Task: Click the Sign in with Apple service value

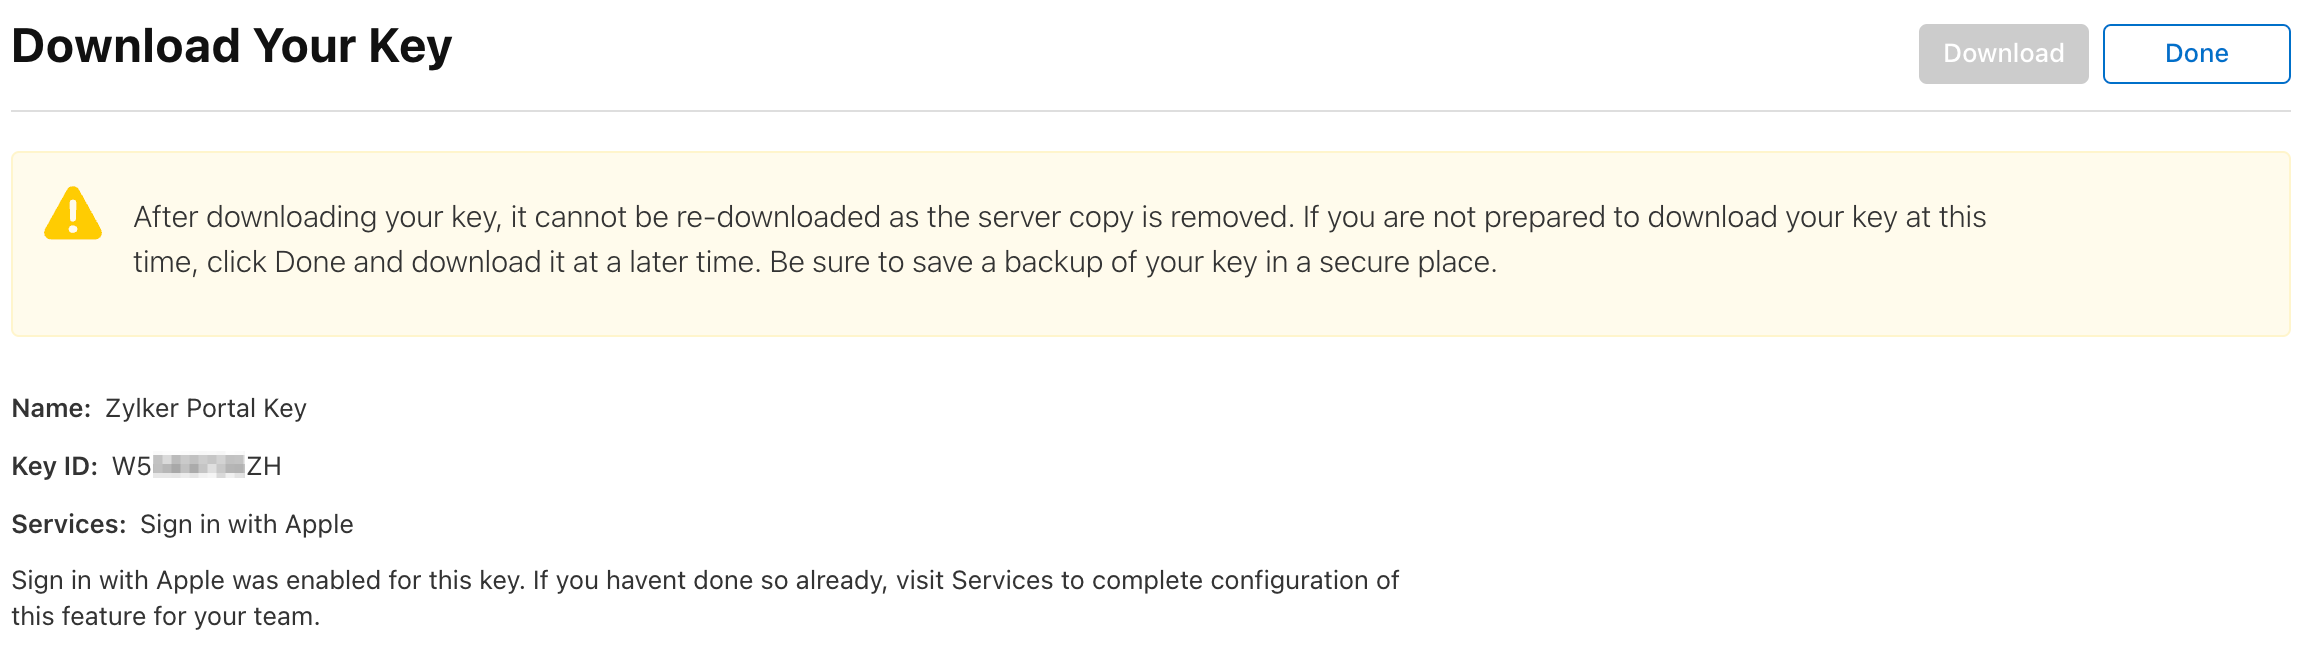Action: [x=247, y=525]
